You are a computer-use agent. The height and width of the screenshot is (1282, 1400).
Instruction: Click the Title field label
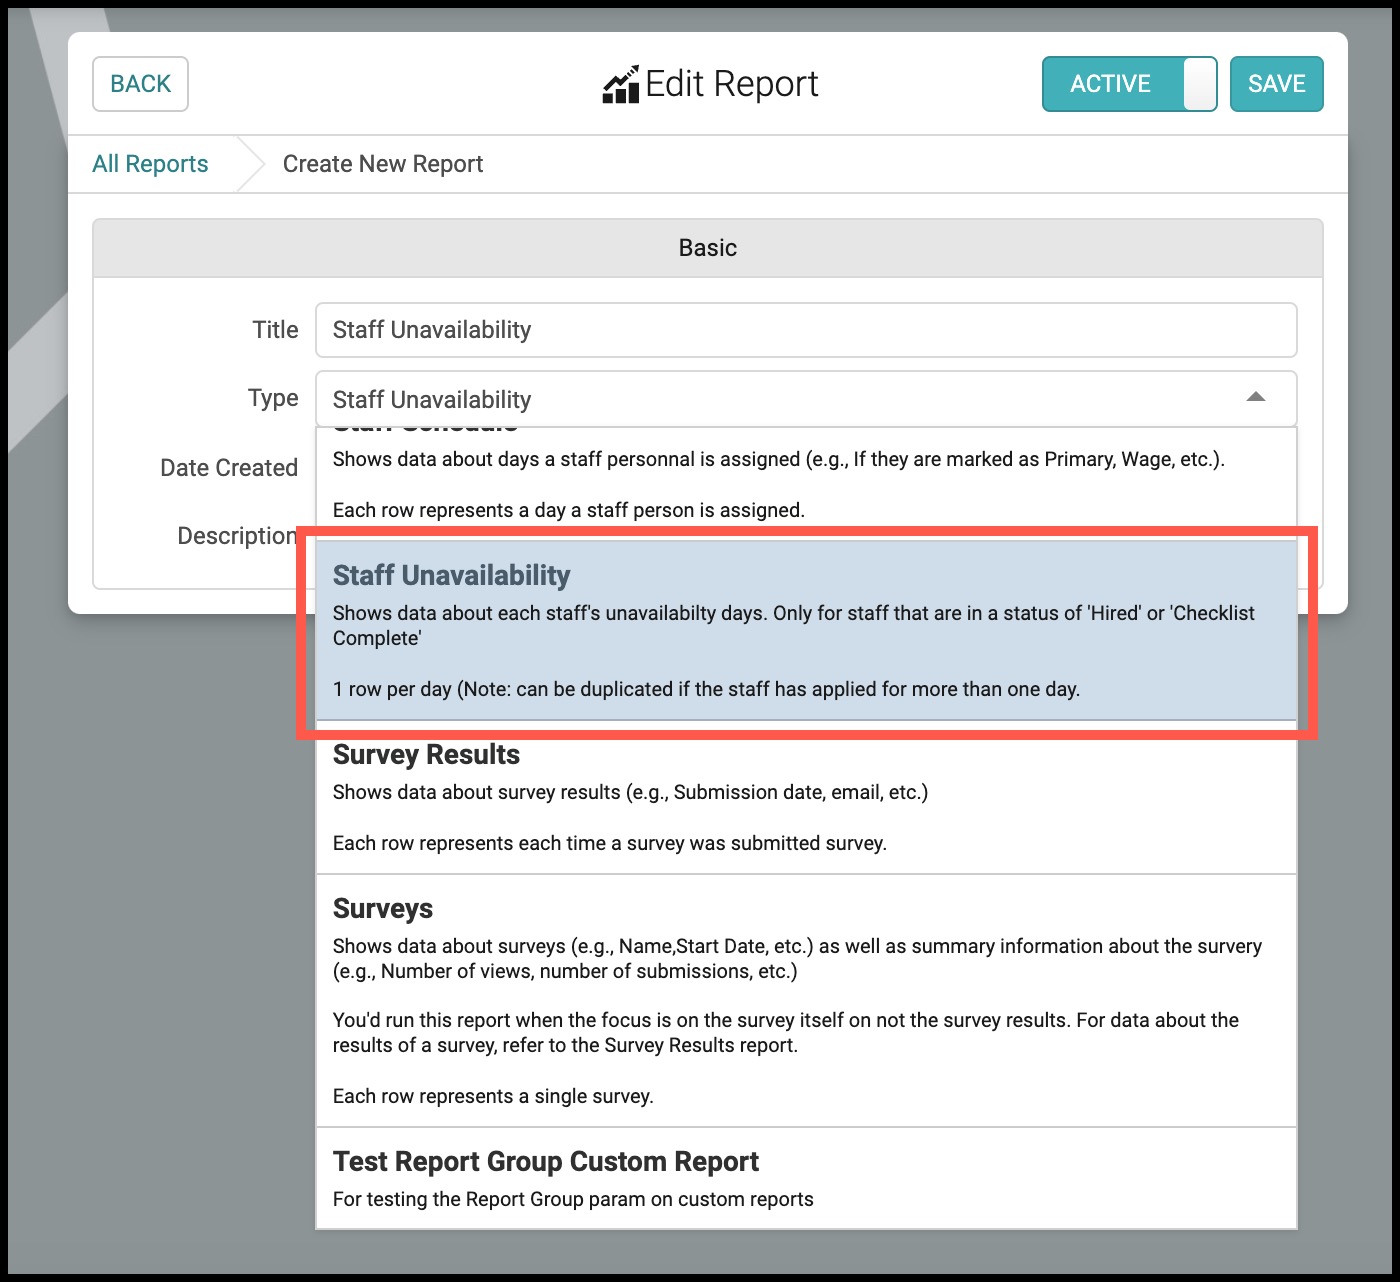coord(275,330)
